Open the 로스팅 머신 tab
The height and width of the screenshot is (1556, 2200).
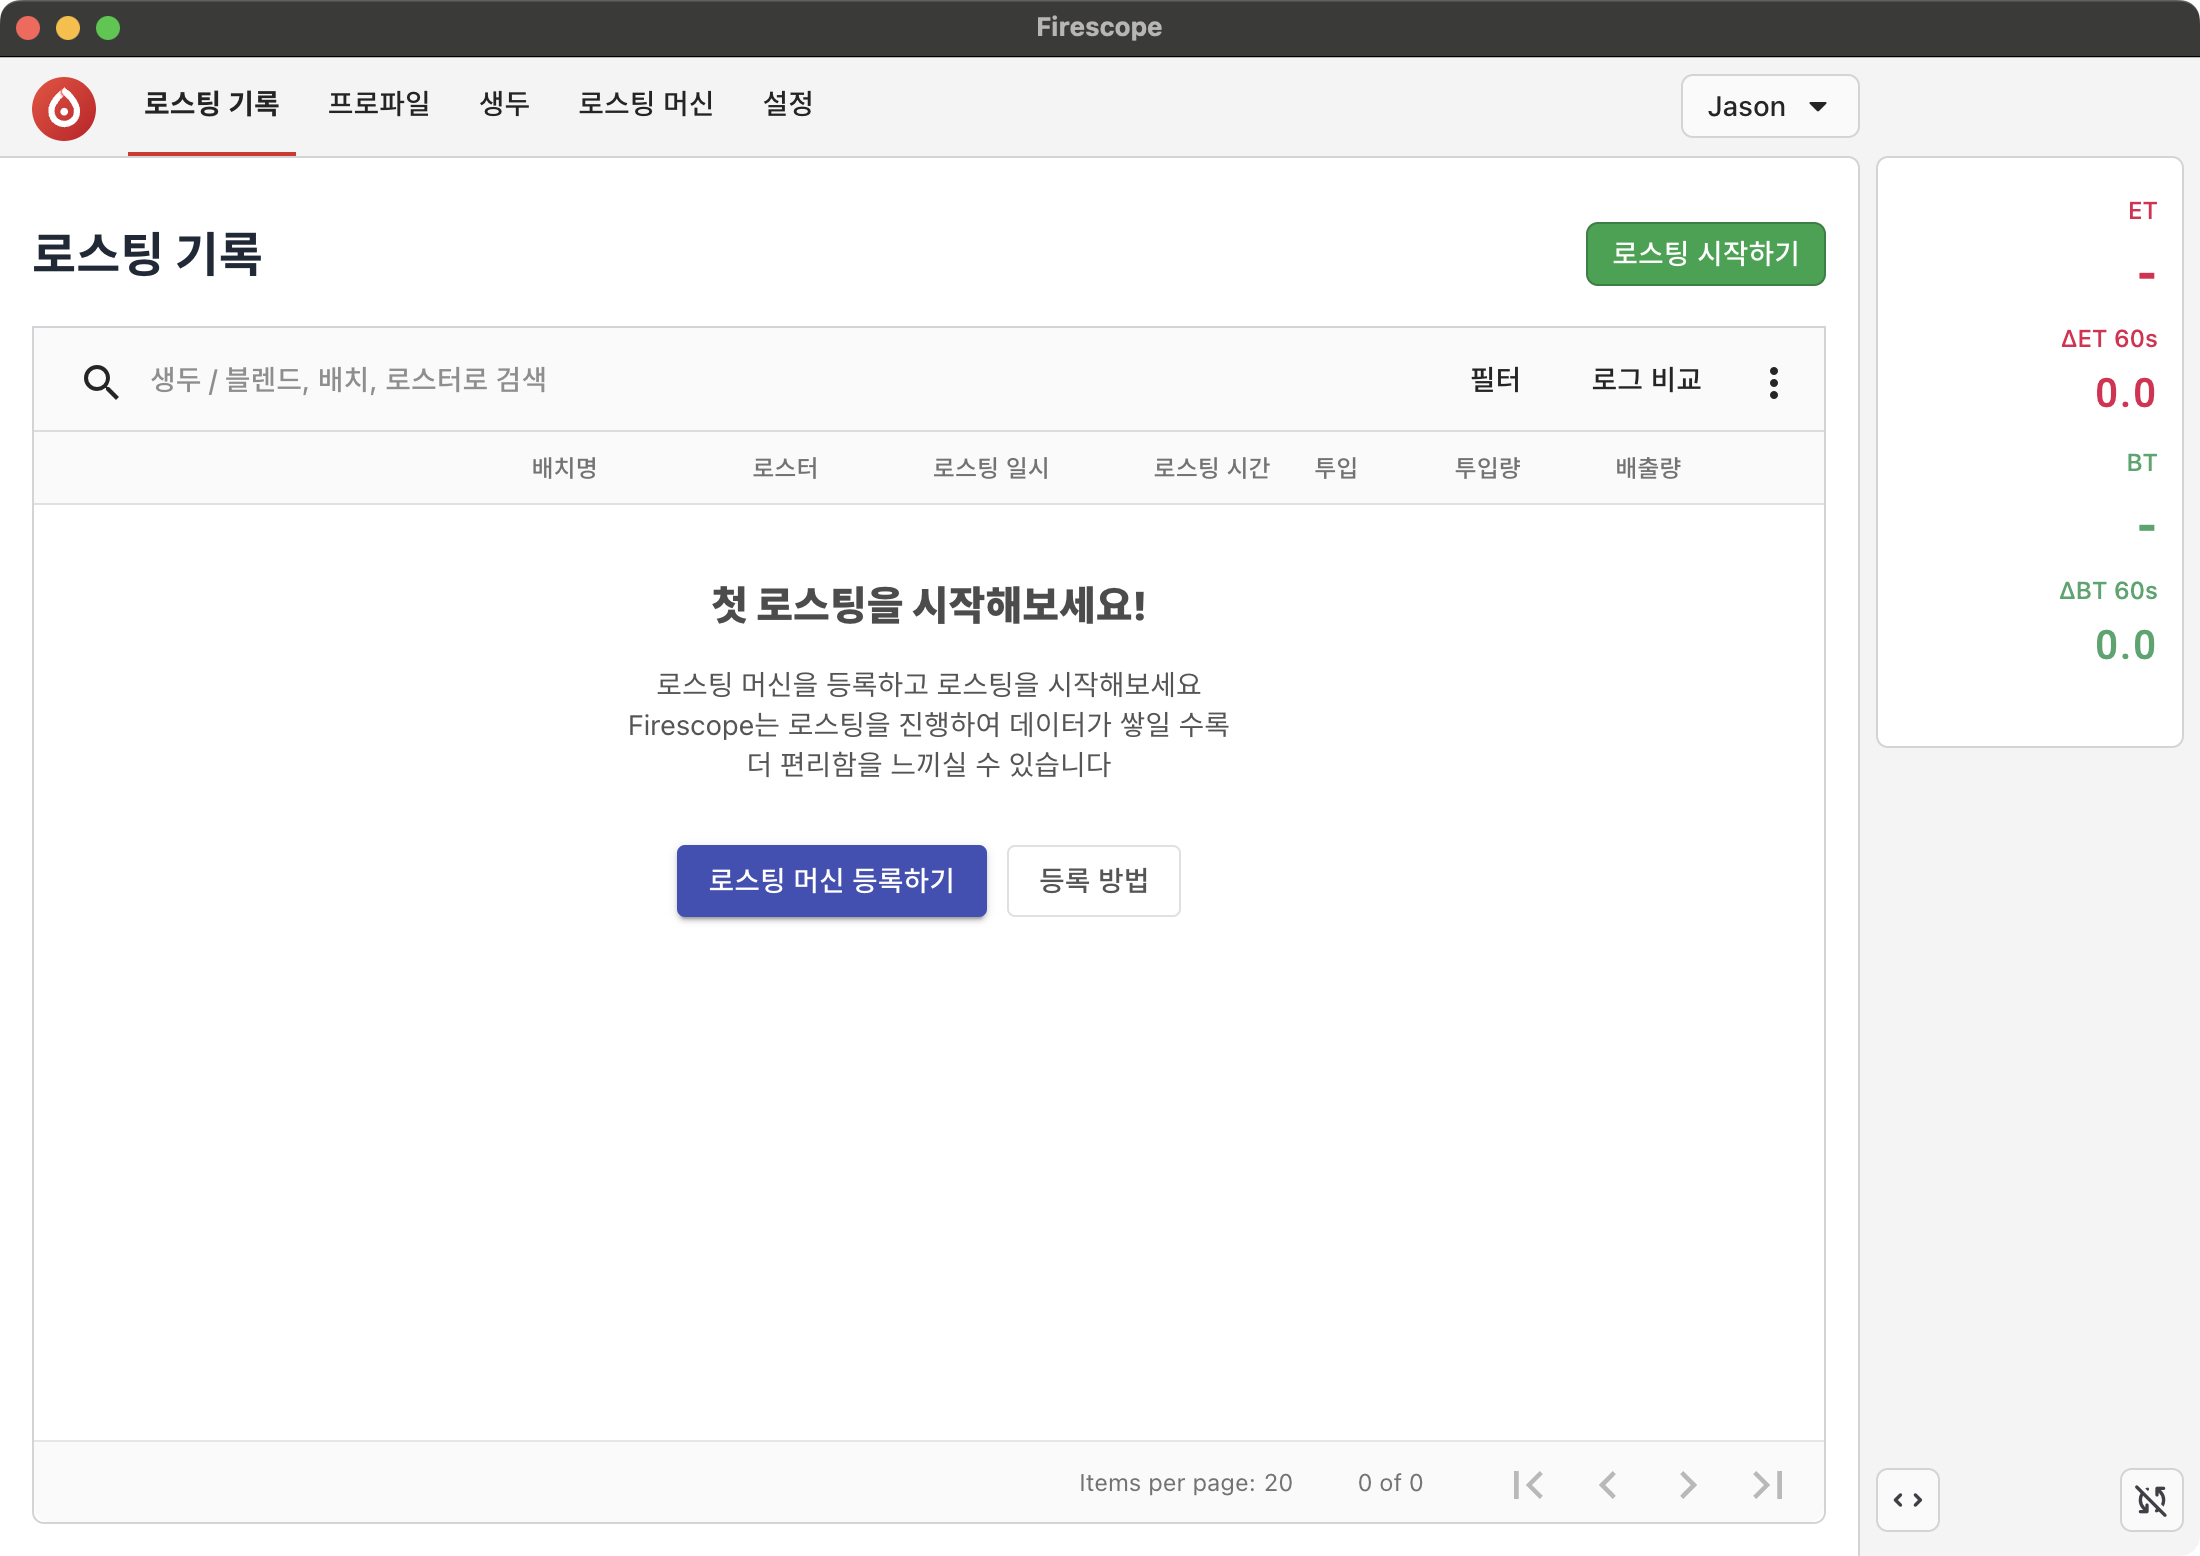(x=646, y=104)
